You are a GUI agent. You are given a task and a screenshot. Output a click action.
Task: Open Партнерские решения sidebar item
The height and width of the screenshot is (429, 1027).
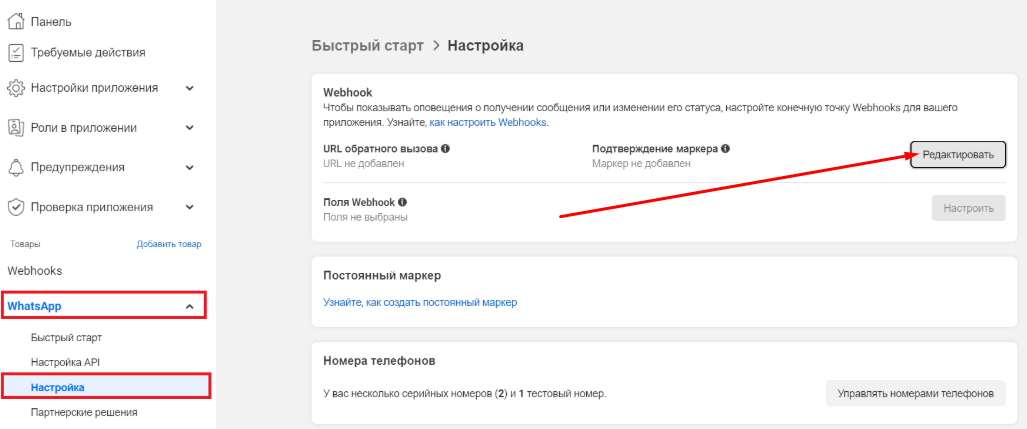coord(84,411)
